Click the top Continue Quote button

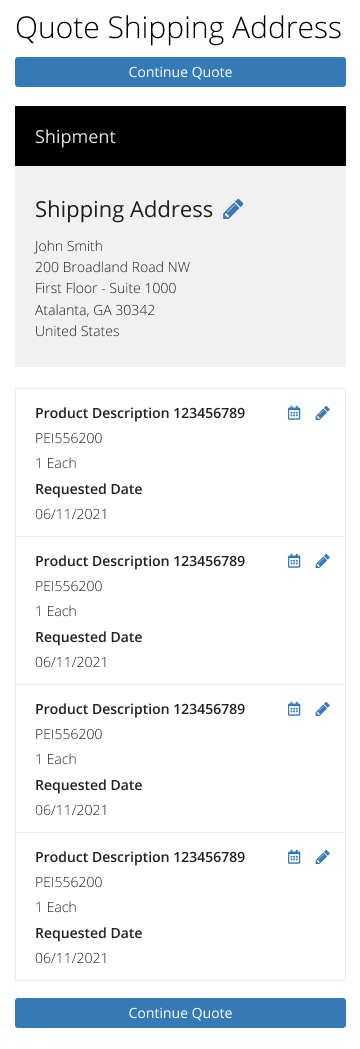tap(180, 72)
